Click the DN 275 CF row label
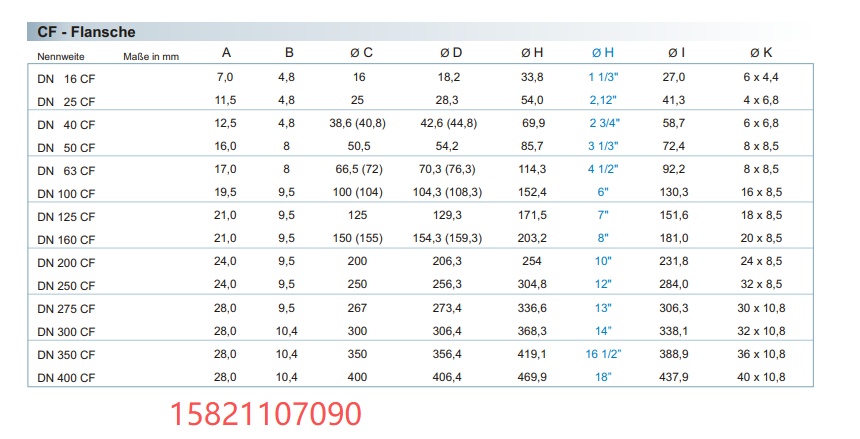Viewport: 860px width, 439px height. click(x=66, y=309)
